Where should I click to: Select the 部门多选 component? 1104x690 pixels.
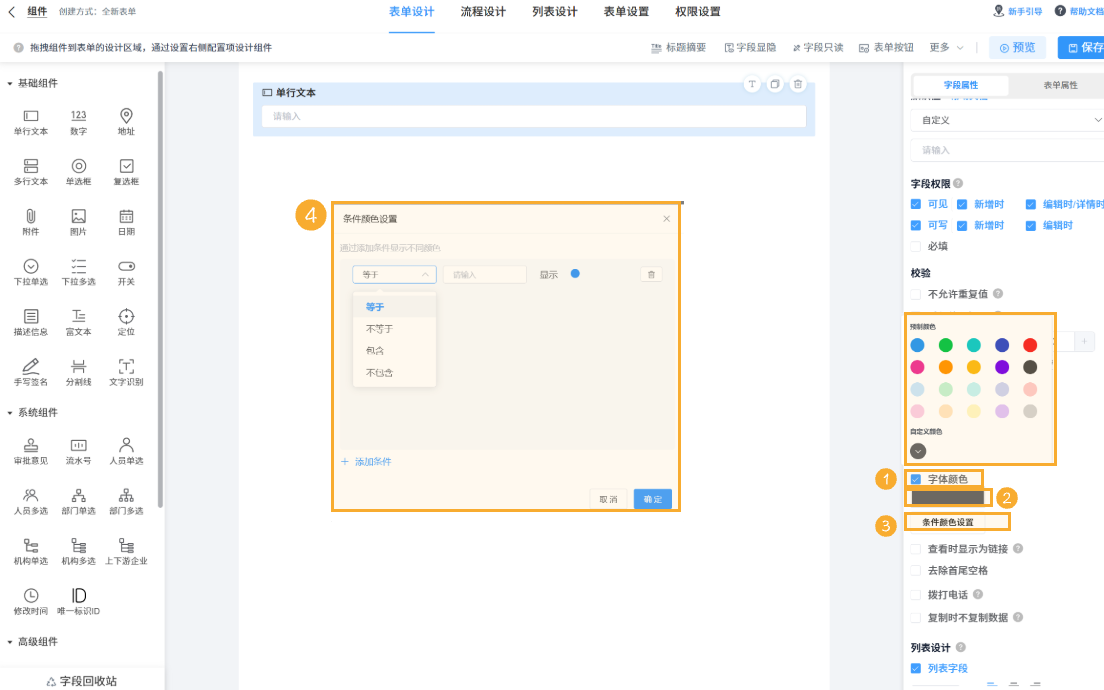pyautogui.click(x=126, y=501)
